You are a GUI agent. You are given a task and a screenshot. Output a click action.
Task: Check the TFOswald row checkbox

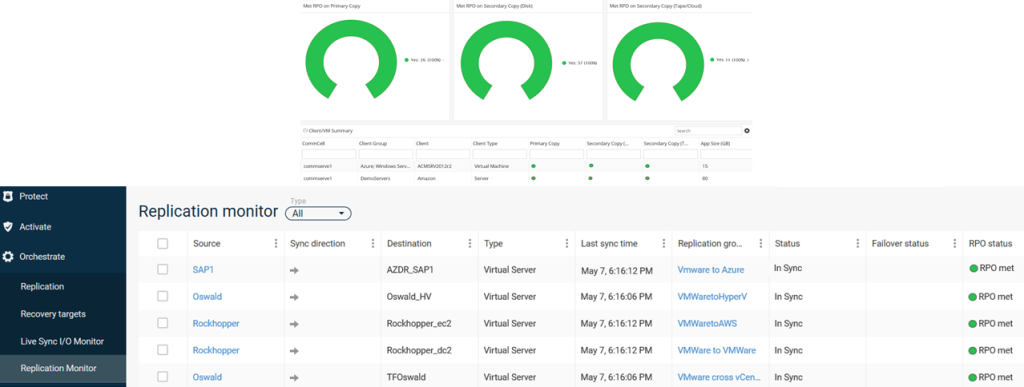(x=163, y=377)
